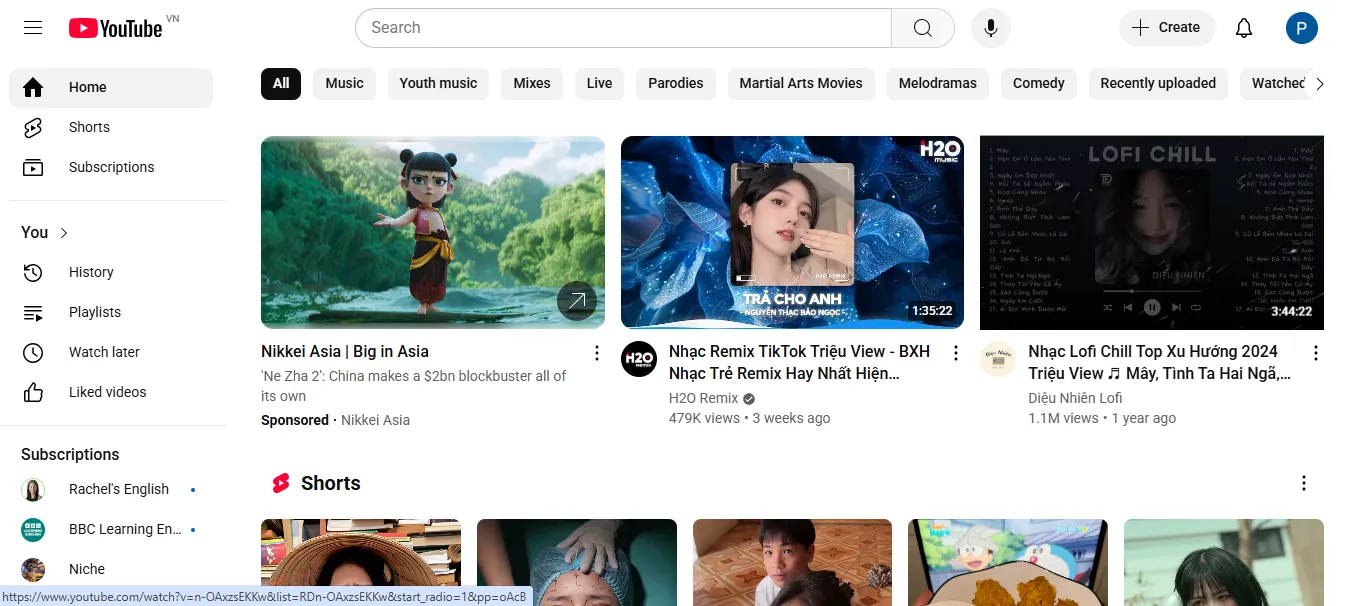Open Shorts from the sidebar

click(89, 127)
